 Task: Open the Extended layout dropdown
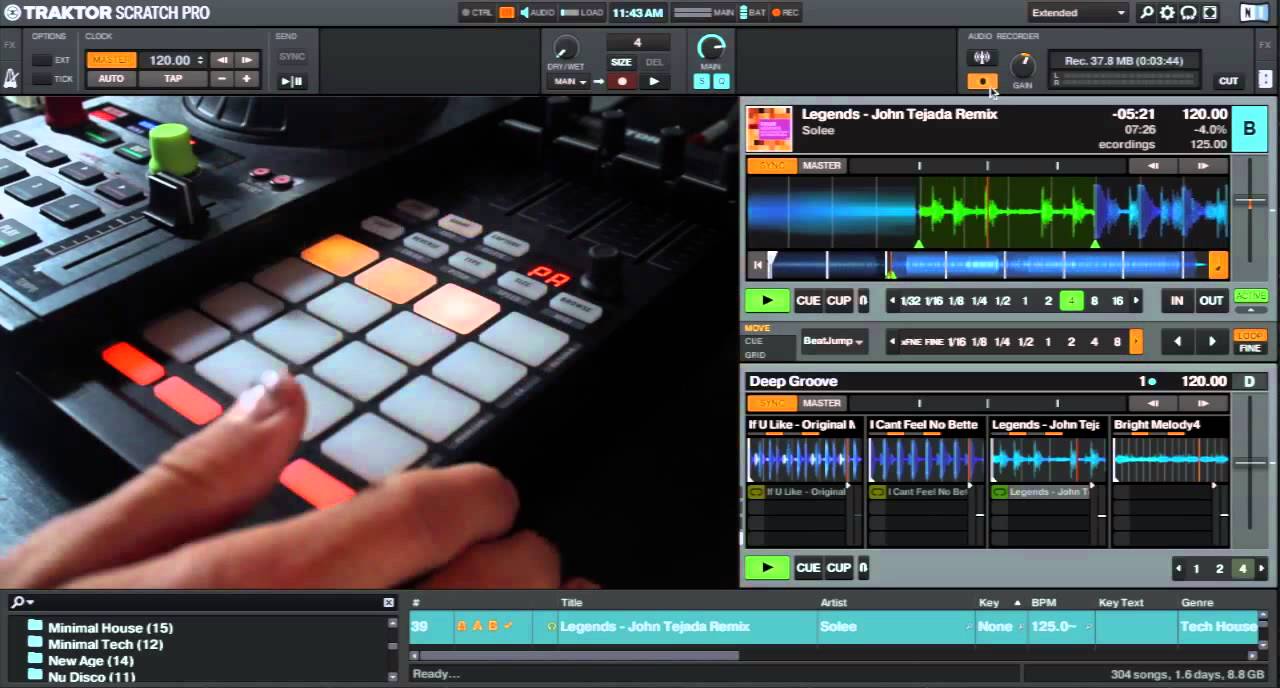[x=1078, y=13]
